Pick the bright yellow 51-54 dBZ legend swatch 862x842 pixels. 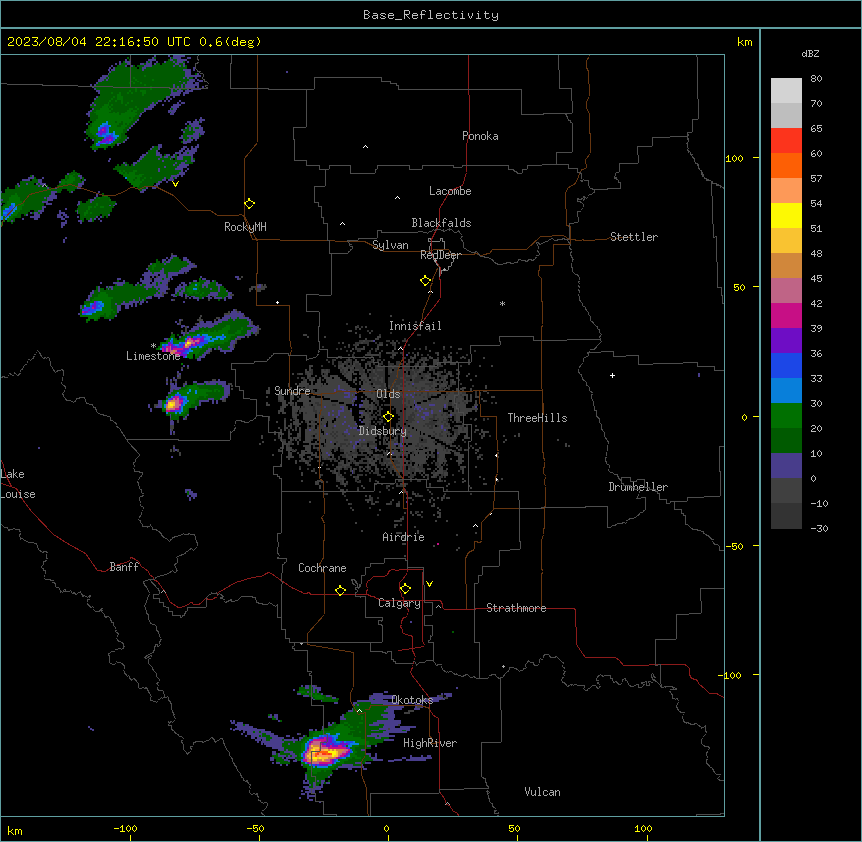pos(786,215)
